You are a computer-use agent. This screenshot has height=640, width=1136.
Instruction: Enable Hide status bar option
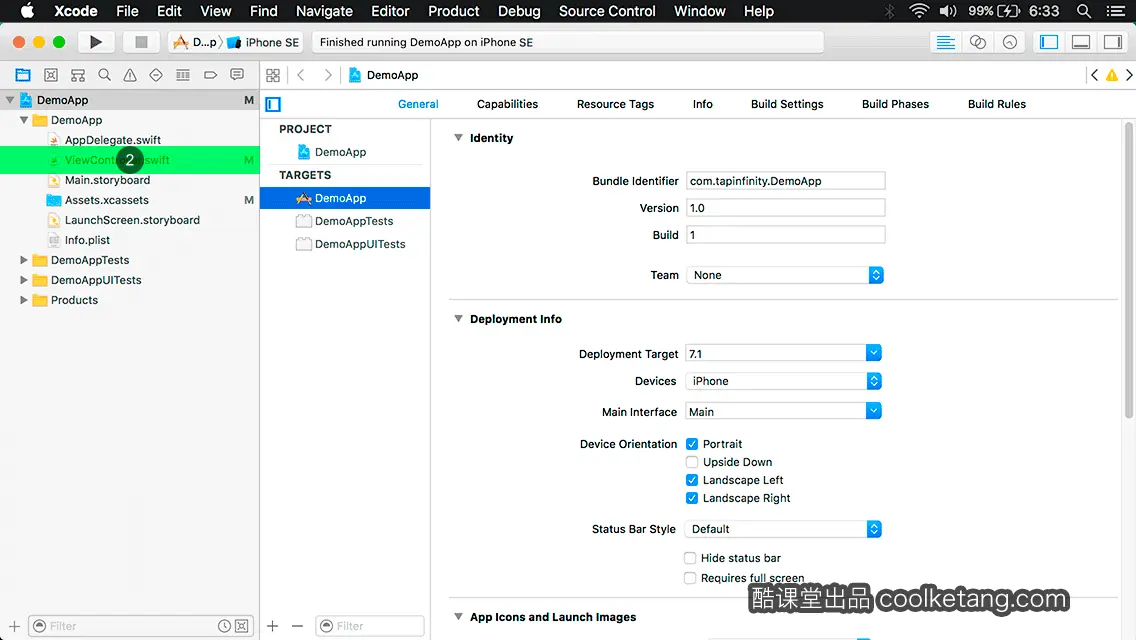click(690, 557)
